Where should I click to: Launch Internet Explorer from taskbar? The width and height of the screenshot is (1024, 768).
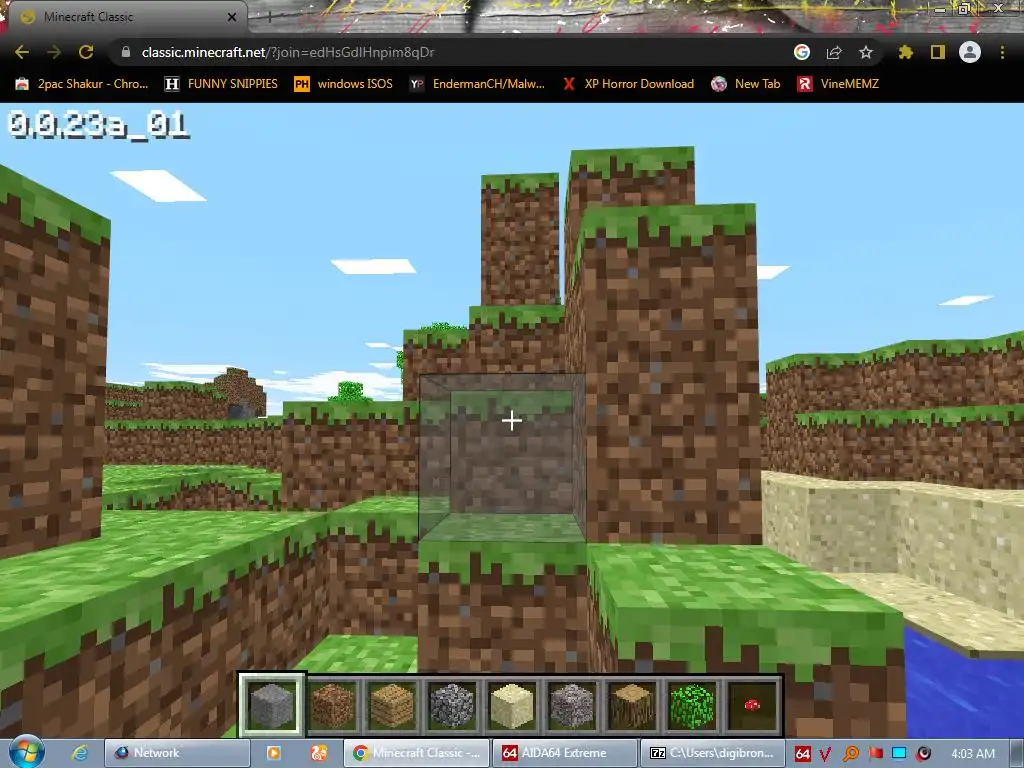point(80,753)
